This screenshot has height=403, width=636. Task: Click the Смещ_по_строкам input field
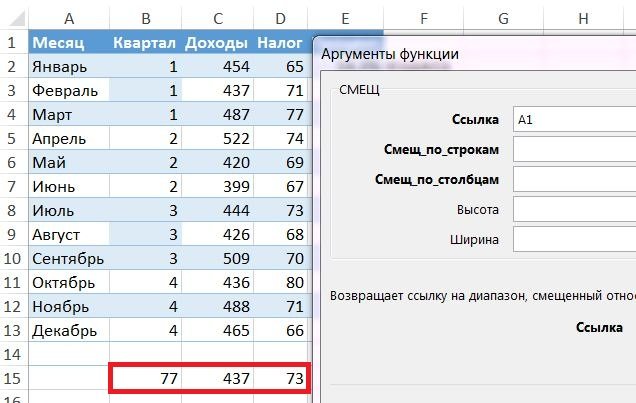click(x=573, y=149)
